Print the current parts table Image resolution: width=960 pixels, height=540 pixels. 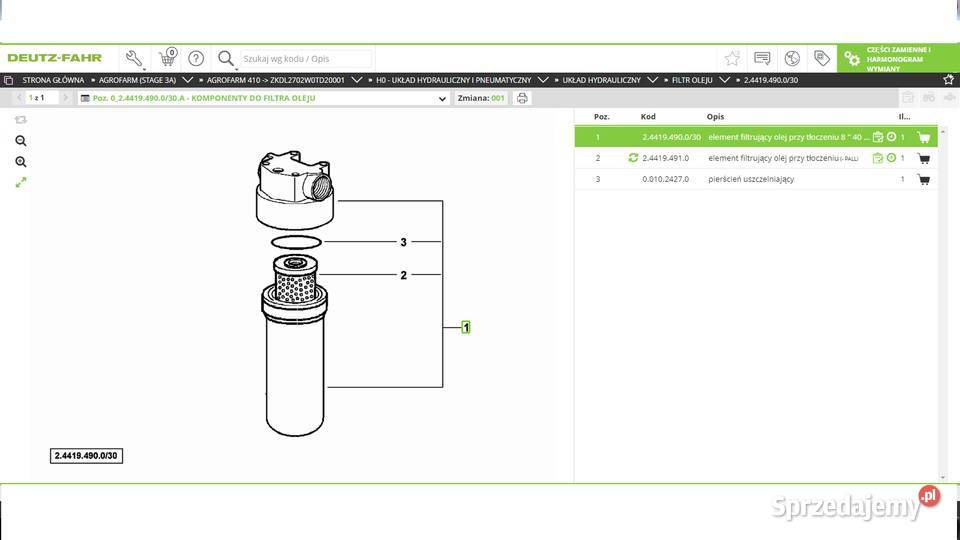(522, 98)
